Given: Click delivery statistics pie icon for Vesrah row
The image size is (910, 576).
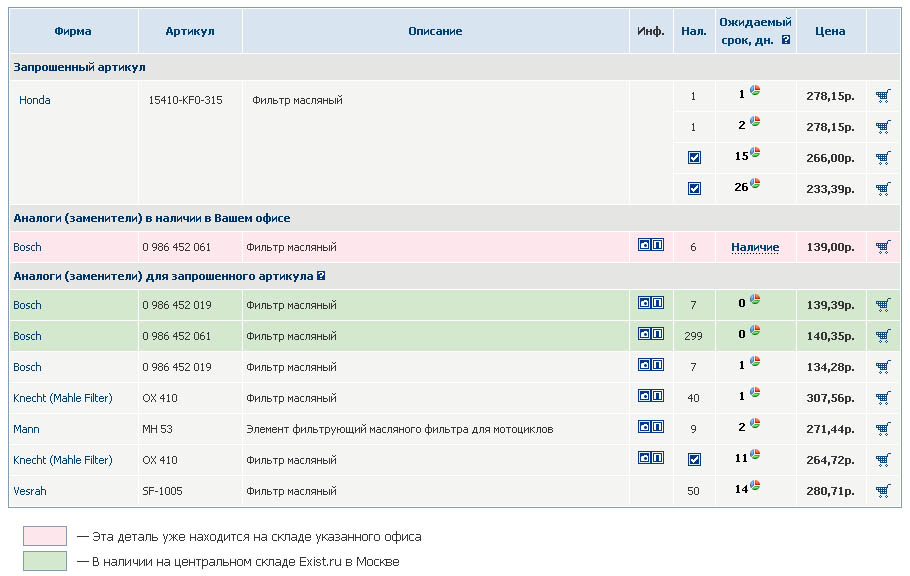Looking at the screenshot, I should [756, 486].
